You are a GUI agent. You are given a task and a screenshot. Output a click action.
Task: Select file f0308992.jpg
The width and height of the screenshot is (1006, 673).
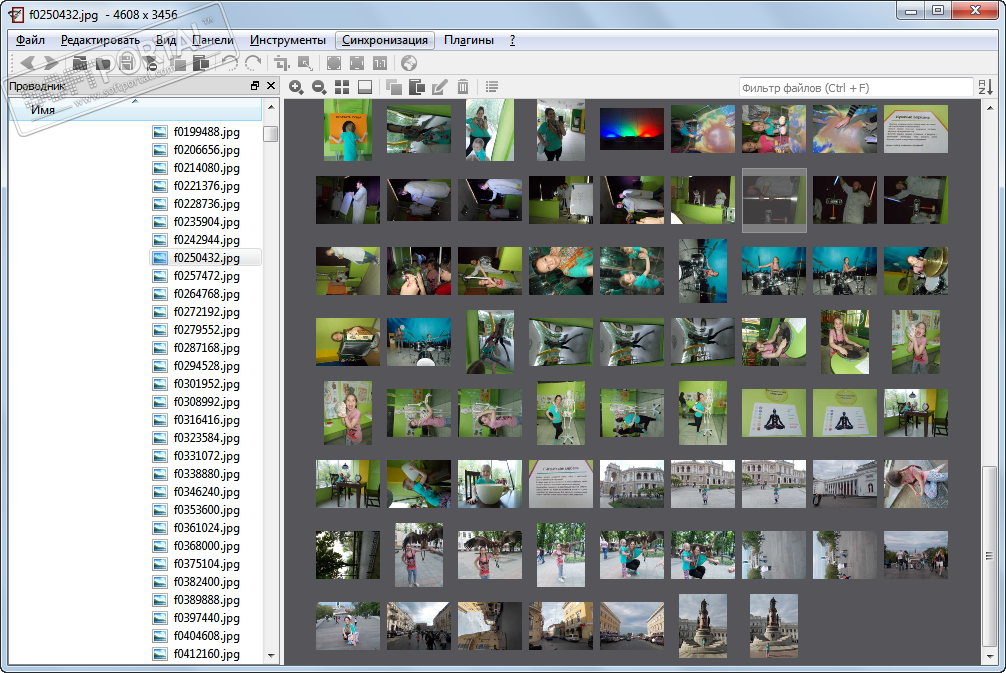[206, 402]
